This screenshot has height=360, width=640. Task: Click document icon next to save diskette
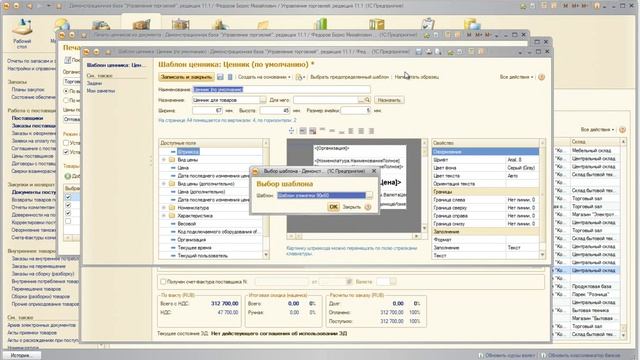[230, 77]
